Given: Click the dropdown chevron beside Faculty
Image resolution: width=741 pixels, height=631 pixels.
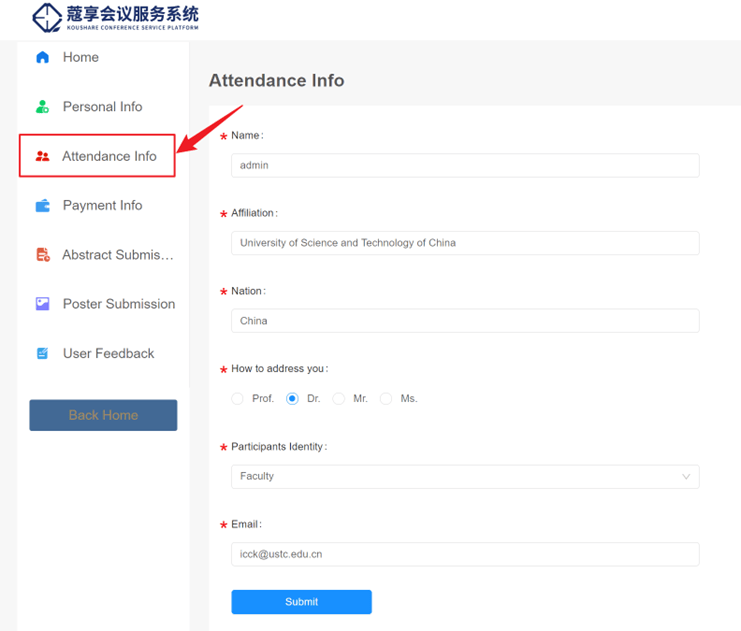Looking at the screenshot, I should (x=686, y=477).
